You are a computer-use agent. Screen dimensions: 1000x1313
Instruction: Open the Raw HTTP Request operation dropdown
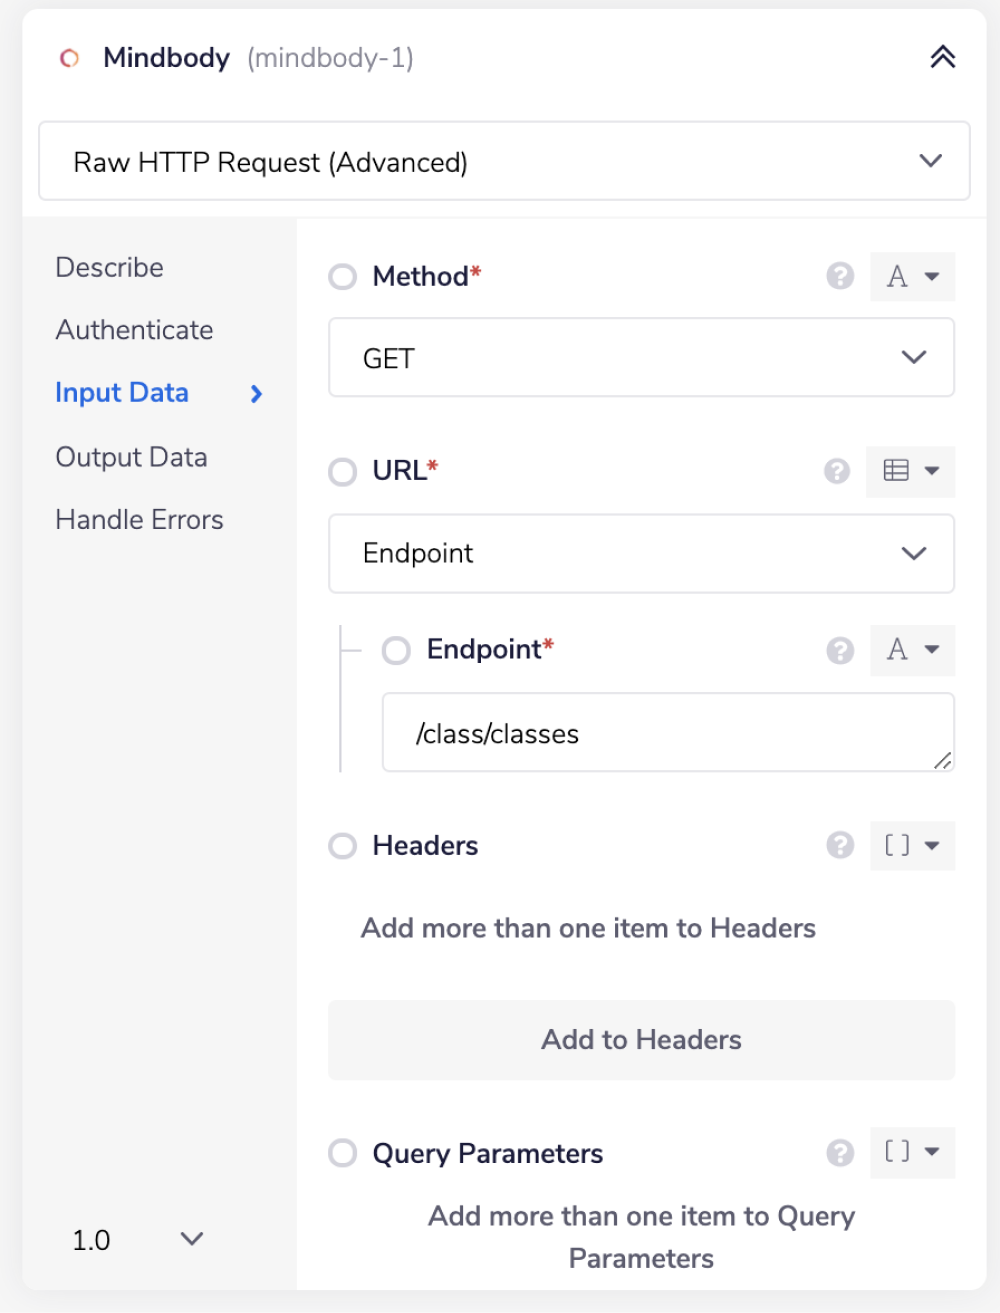(504, 162)
